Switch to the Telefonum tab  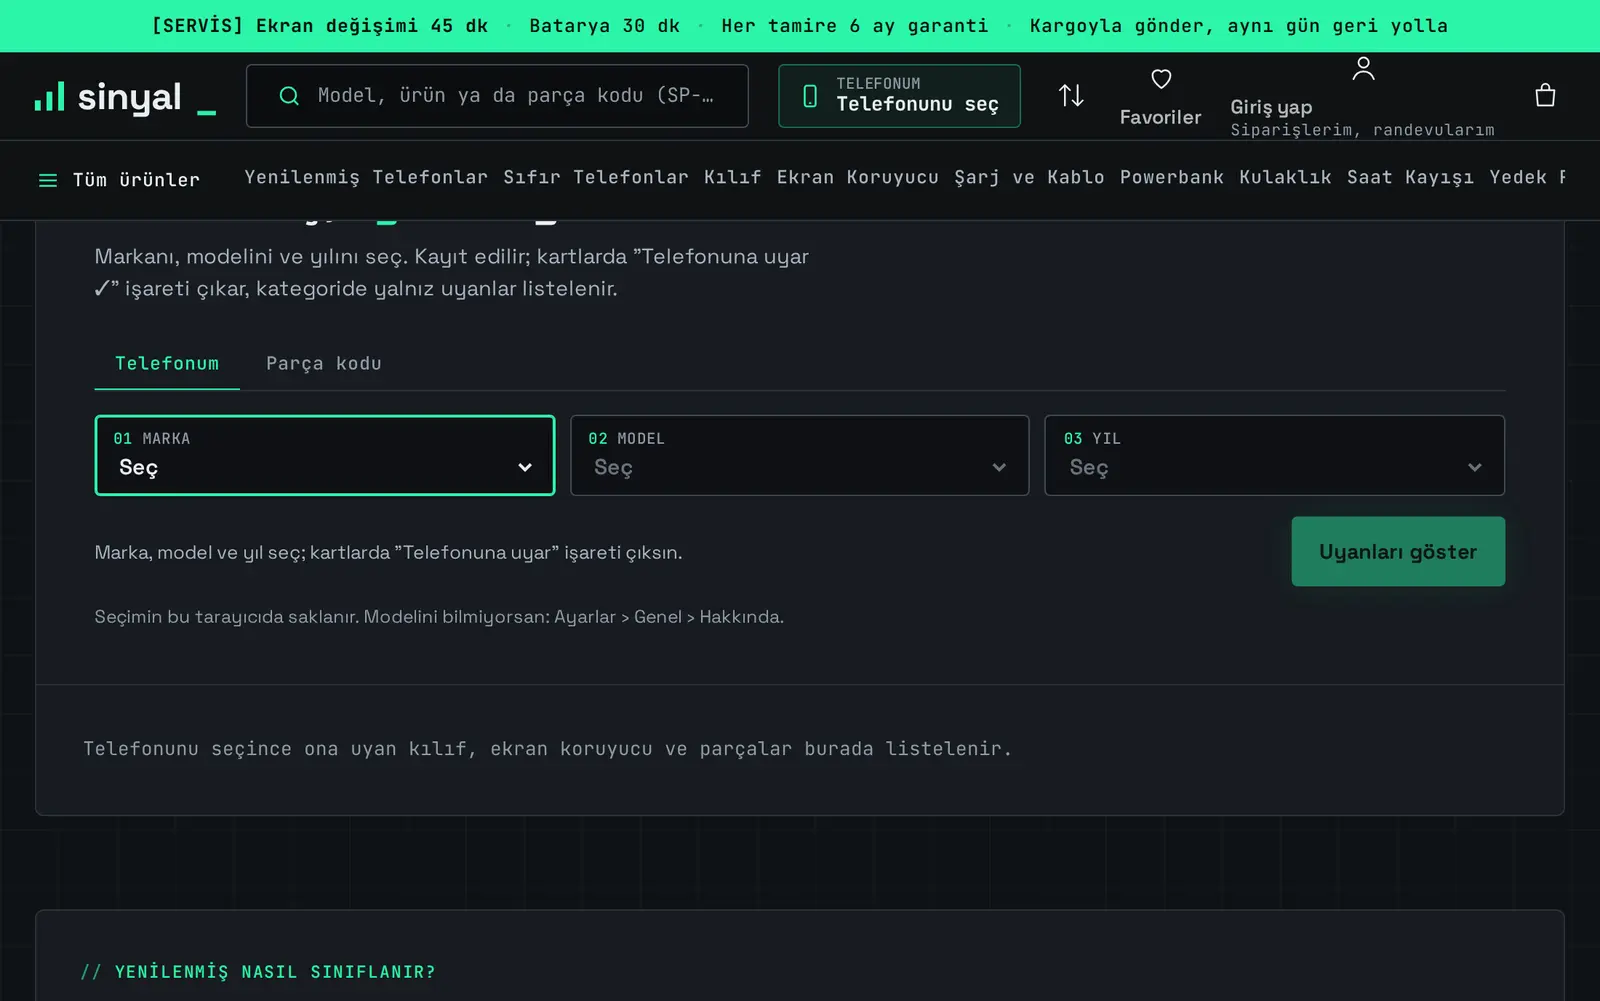point(167,363)
